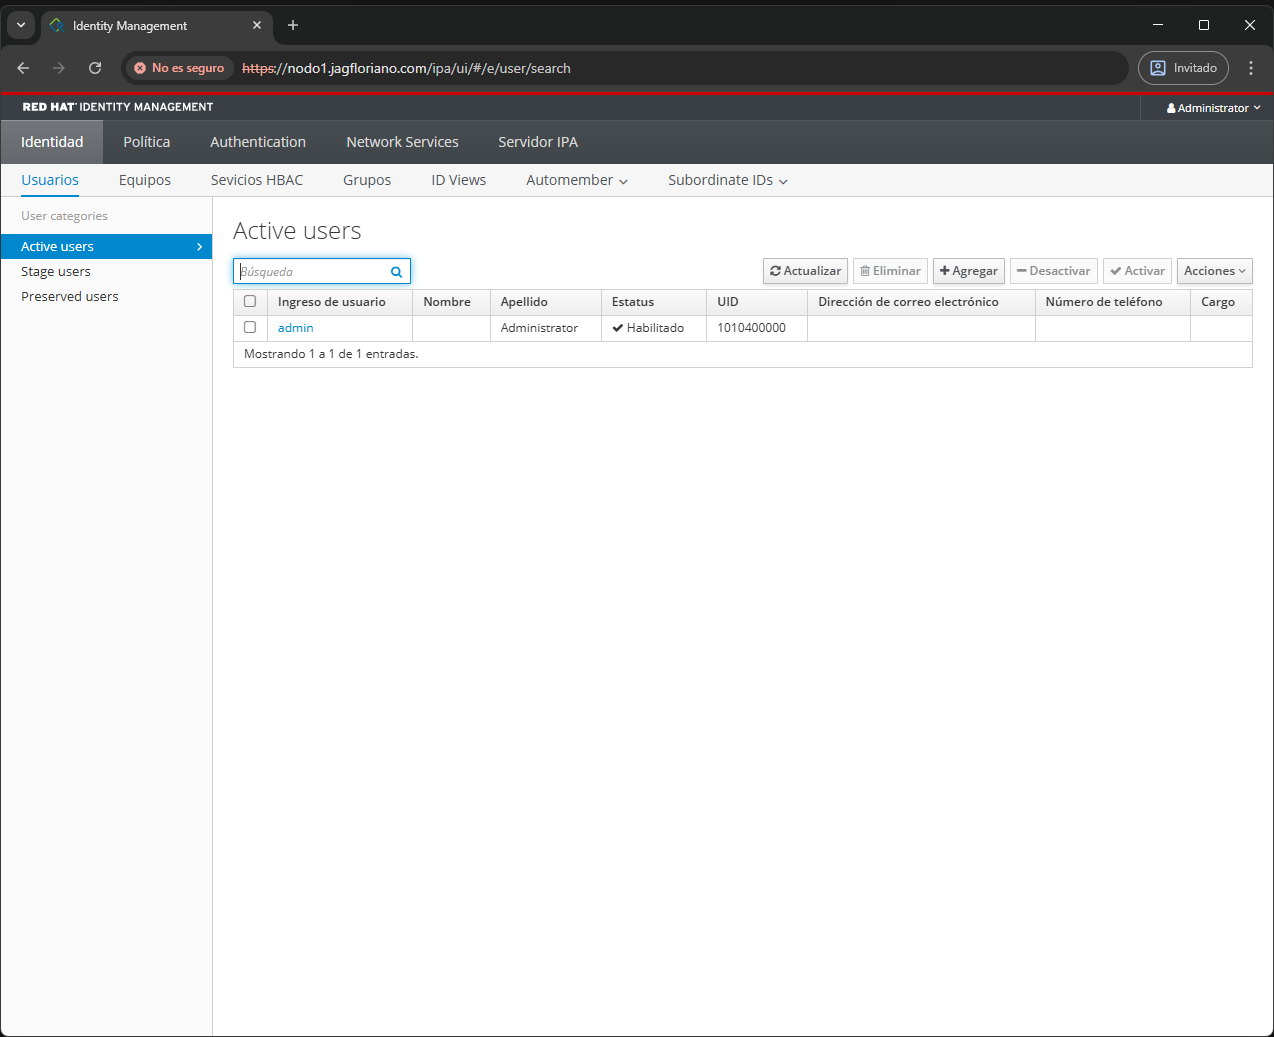Open the Automember dropdown menu

(576, 180)
